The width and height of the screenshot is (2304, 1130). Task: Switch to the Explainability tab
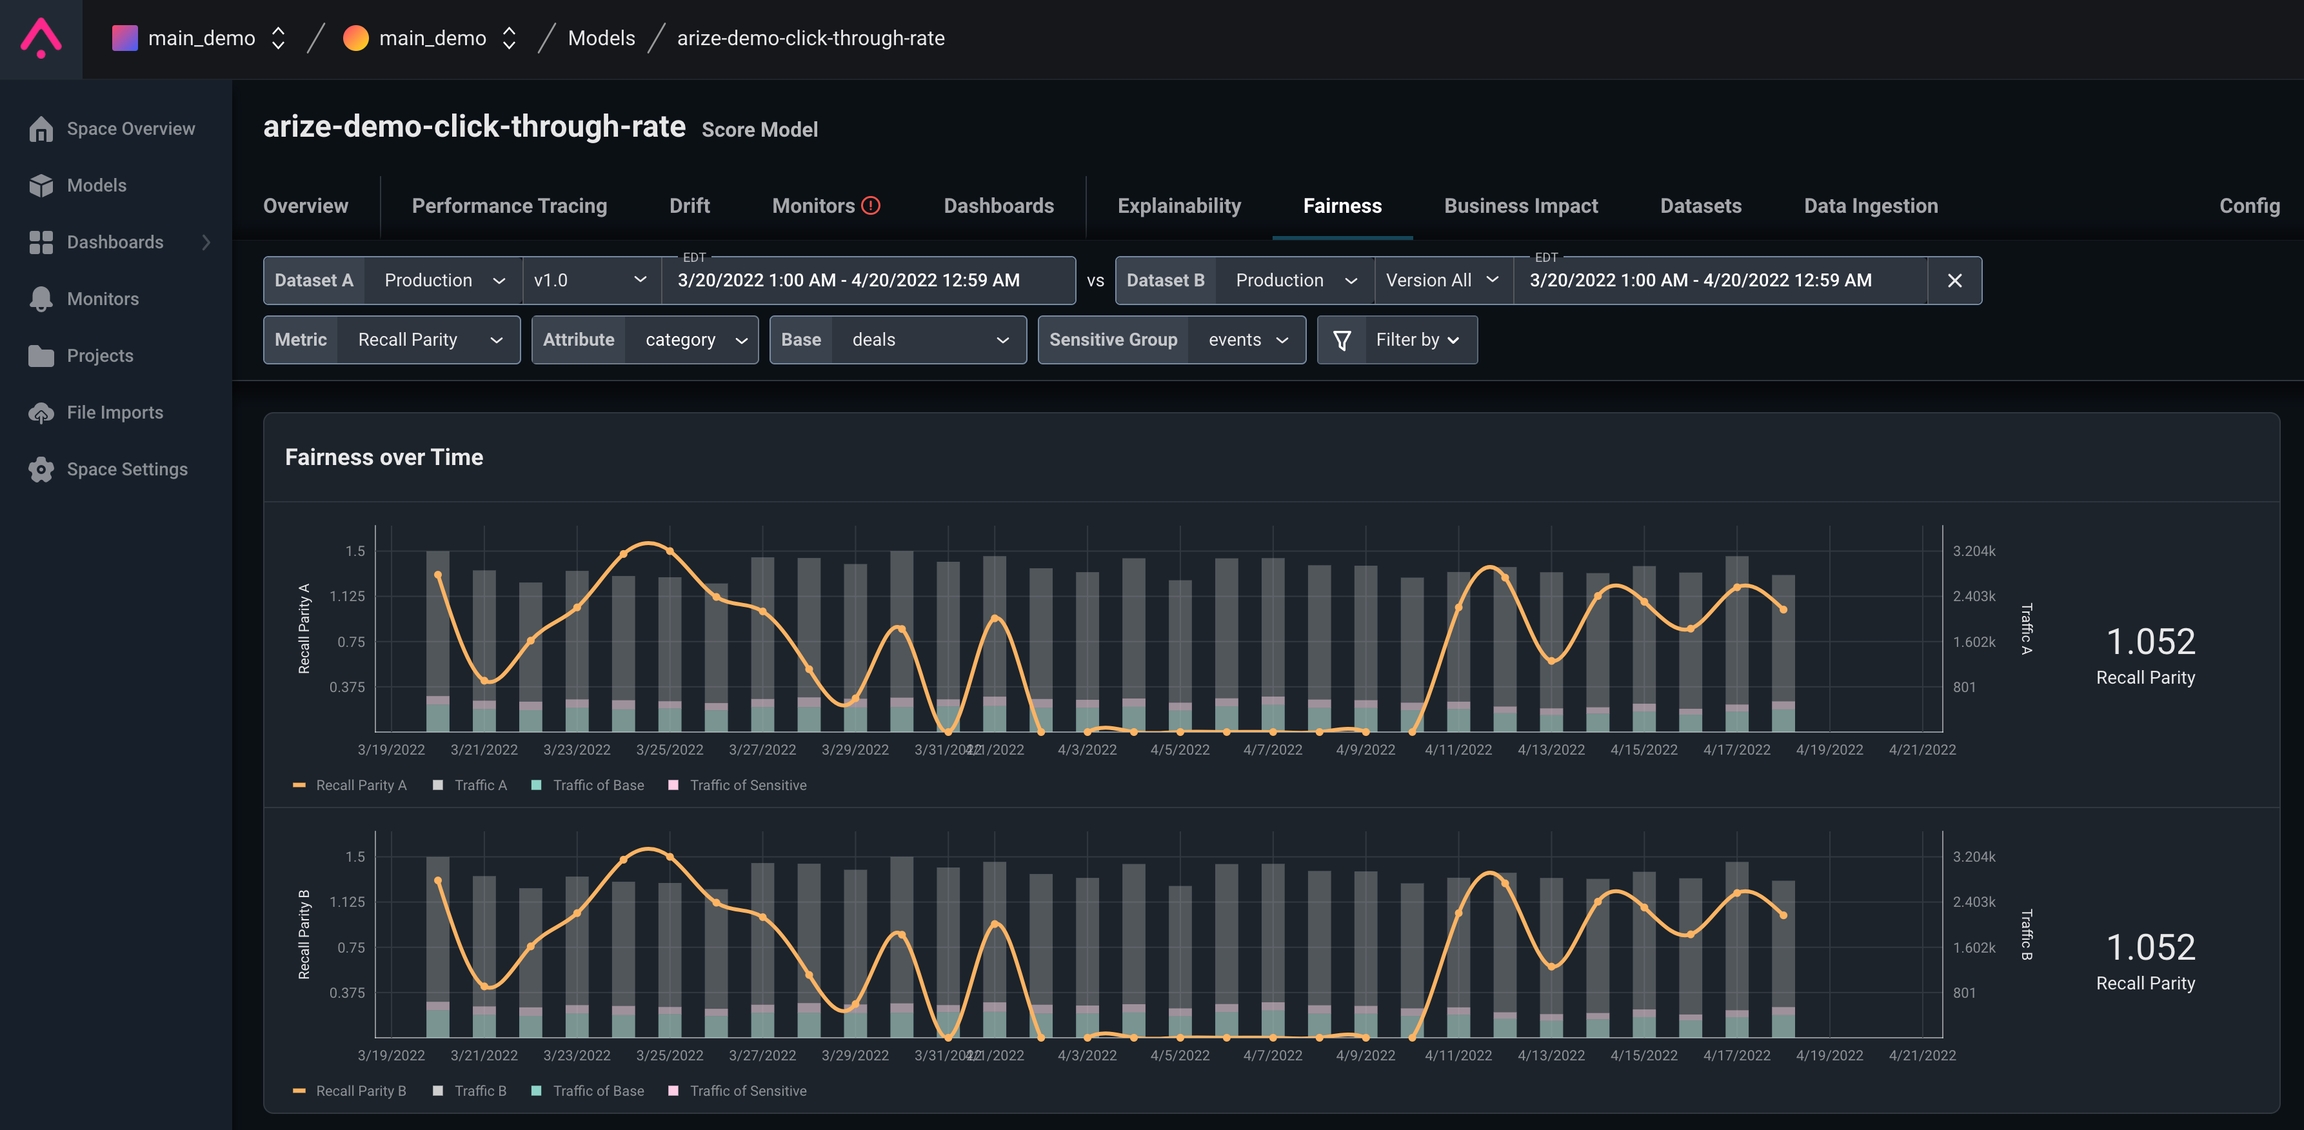tap(1179, 206)
